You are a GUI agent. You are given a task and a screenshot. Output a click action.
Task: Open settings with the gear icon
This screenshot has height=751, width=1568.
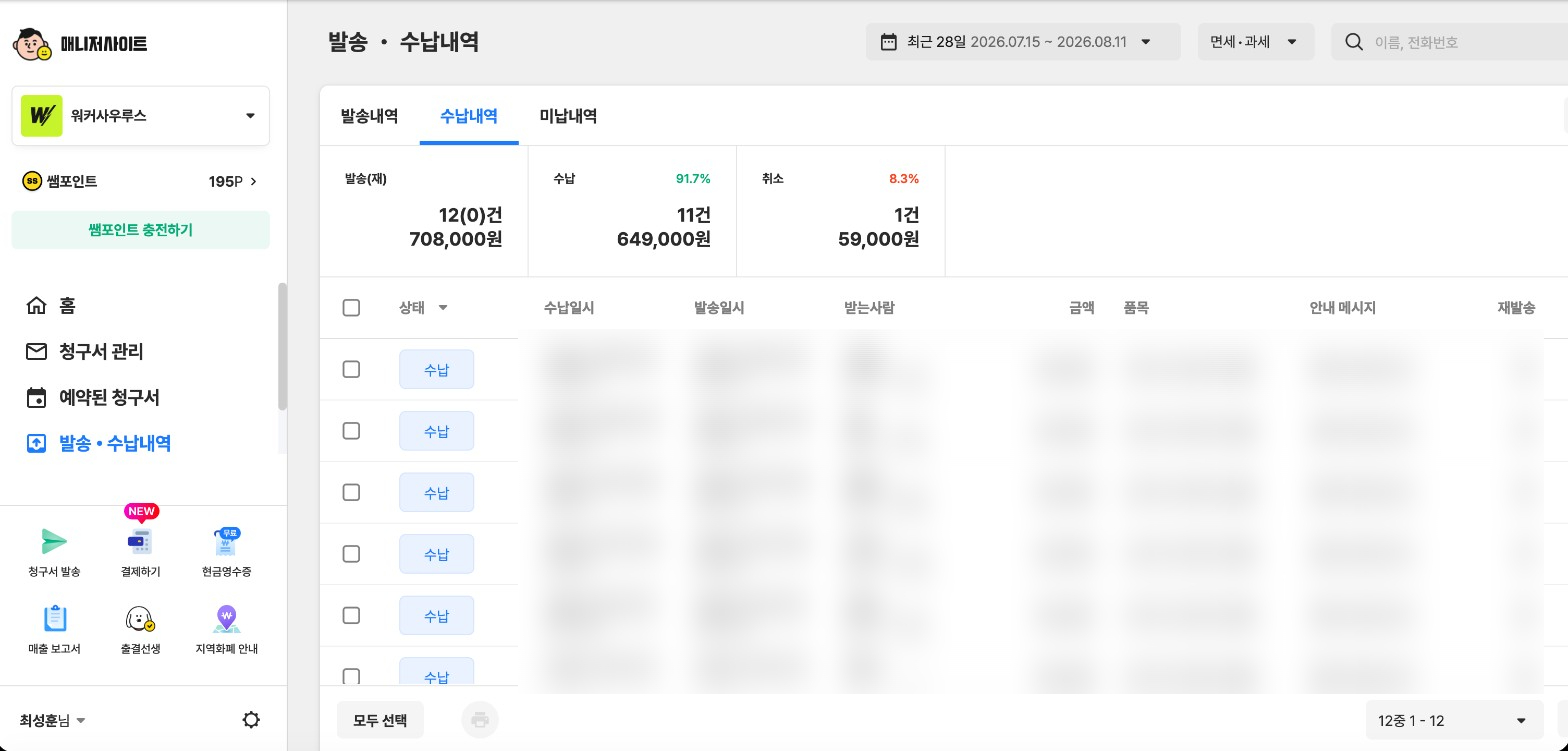pos(251,720)
